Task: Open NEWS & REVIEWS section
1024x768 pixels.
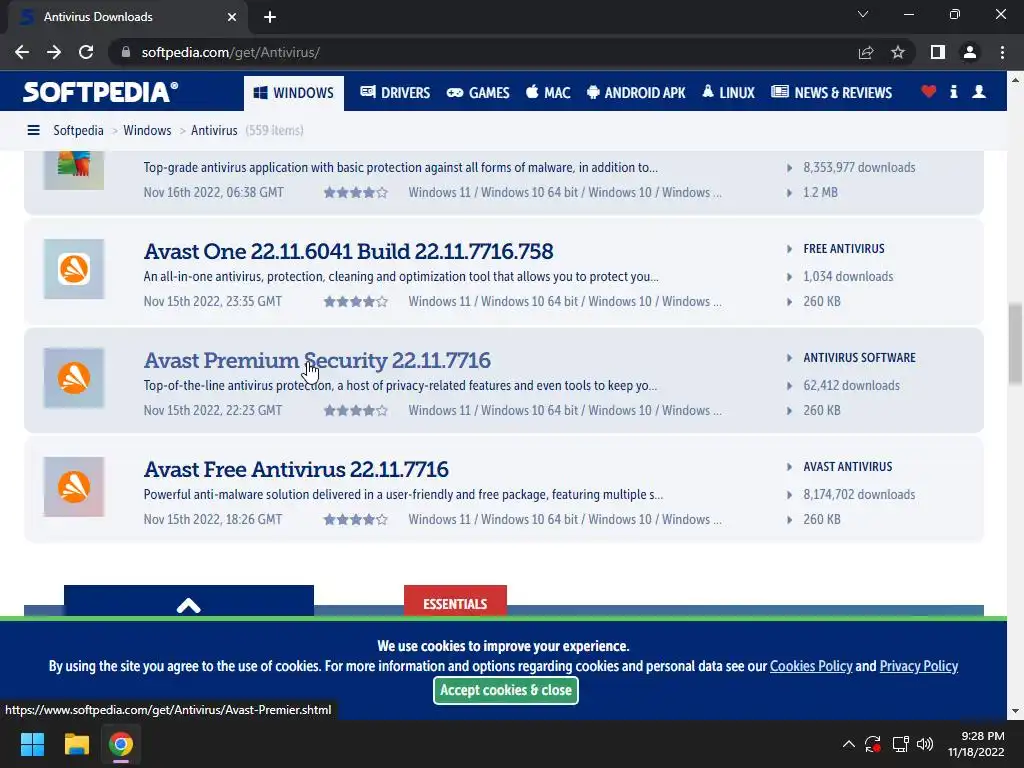Action: 831,93
